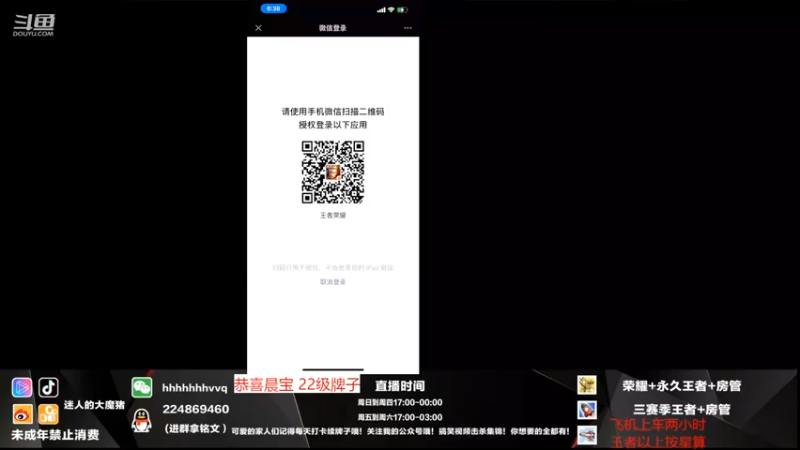Click the 周五到周六17:00-03:00 schedule line
Screen dimensions: 800x450
click(399, 417)
